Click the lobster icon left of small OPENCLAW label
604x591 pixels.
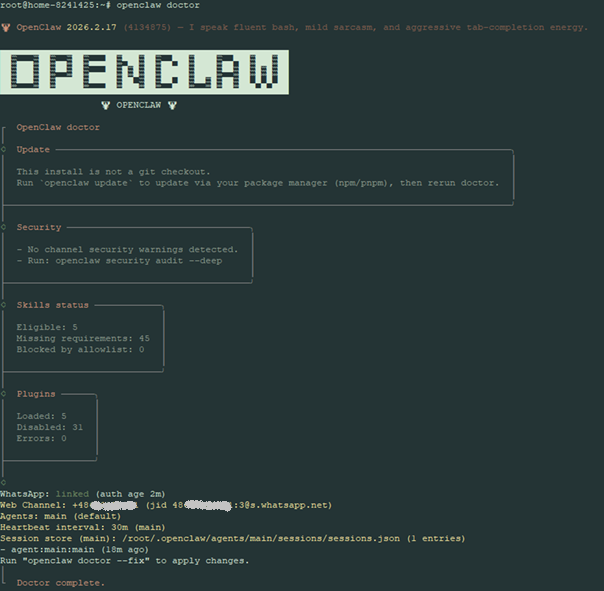click(x=106, y=104)
